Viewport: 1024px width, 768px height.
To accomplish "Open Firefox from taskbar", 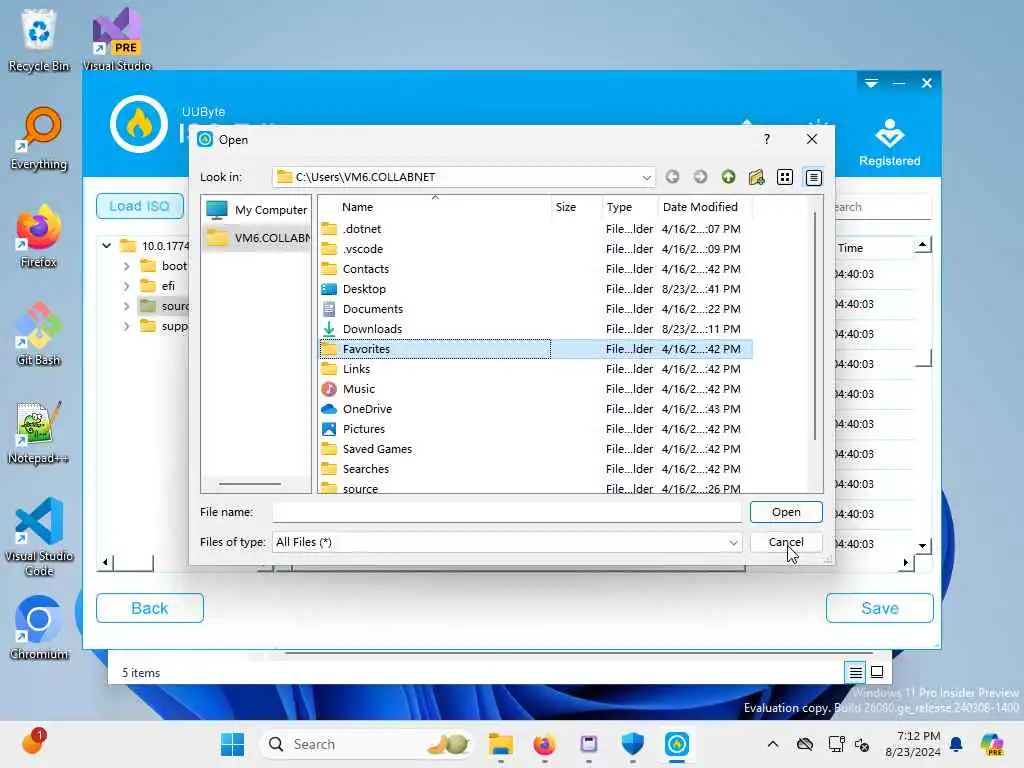I will point(545,744).
